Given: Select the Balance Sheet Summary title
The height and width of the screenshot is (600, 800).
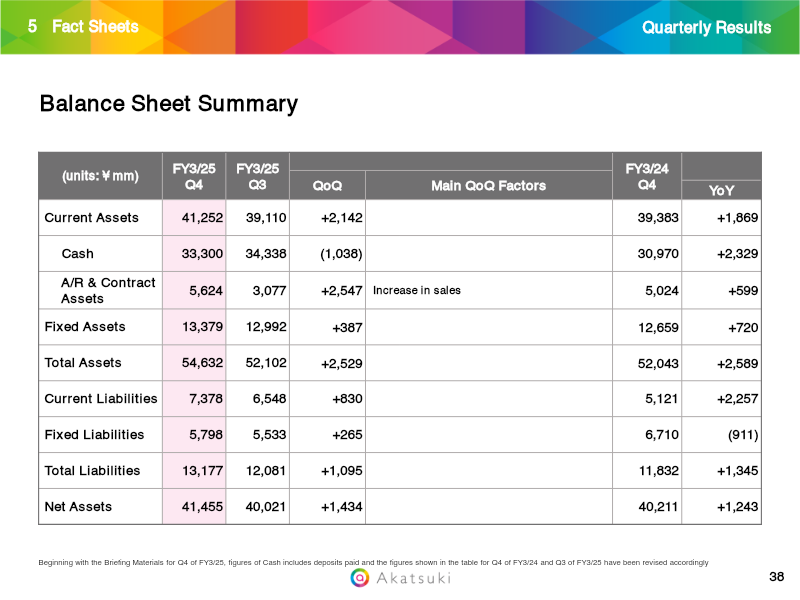Looking at the screenshot, I should click(168, 104).
